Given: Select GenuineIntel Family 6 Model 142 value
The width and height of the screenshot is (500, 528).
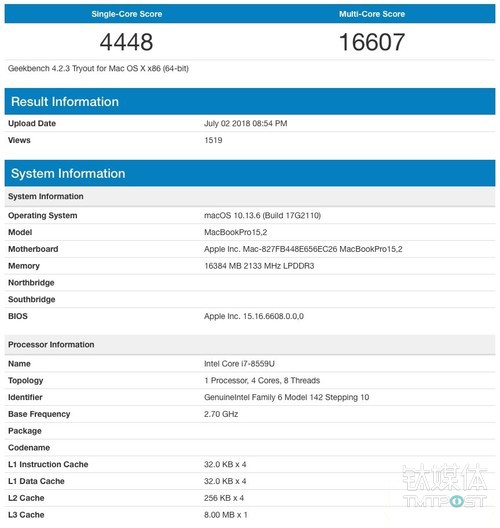Looking at the screenshot, I should pos(287,397).
